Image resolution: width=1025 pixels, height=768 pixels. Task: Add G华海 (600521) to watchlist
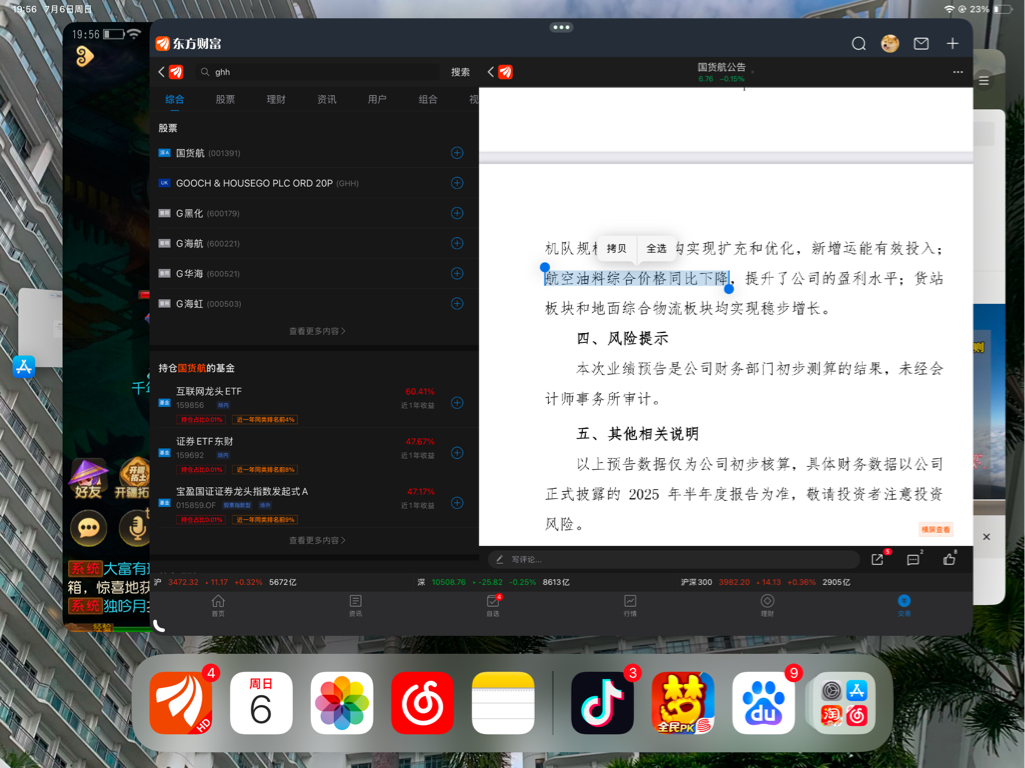[457, 273]
